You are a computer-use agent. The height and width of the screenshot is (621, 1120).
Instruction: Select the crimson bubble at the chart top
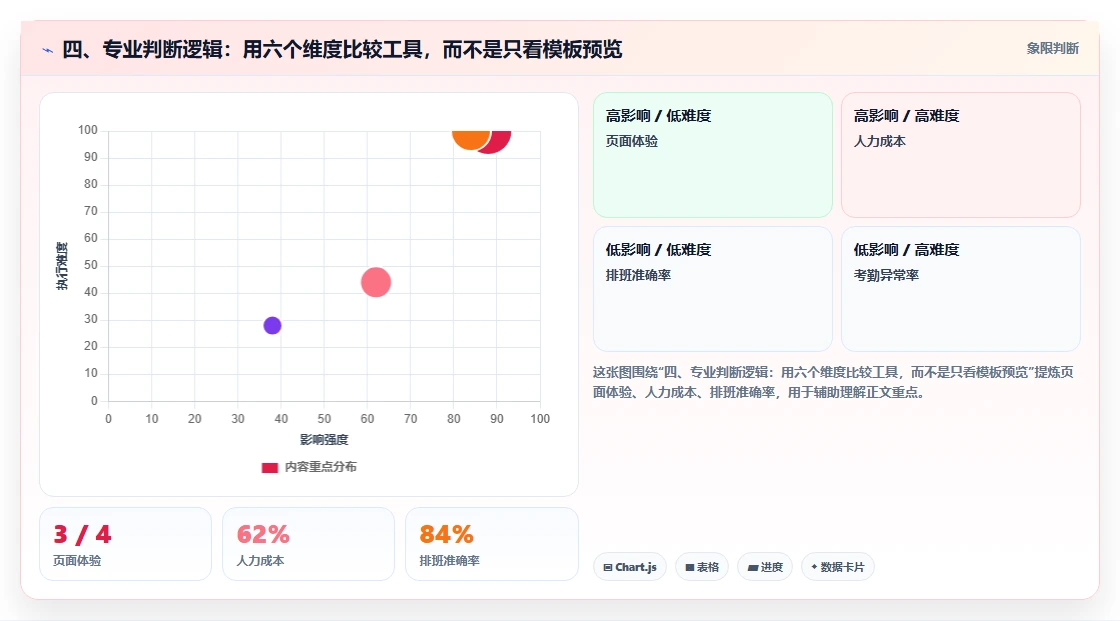pyautogui.click(x=499, y=141)
